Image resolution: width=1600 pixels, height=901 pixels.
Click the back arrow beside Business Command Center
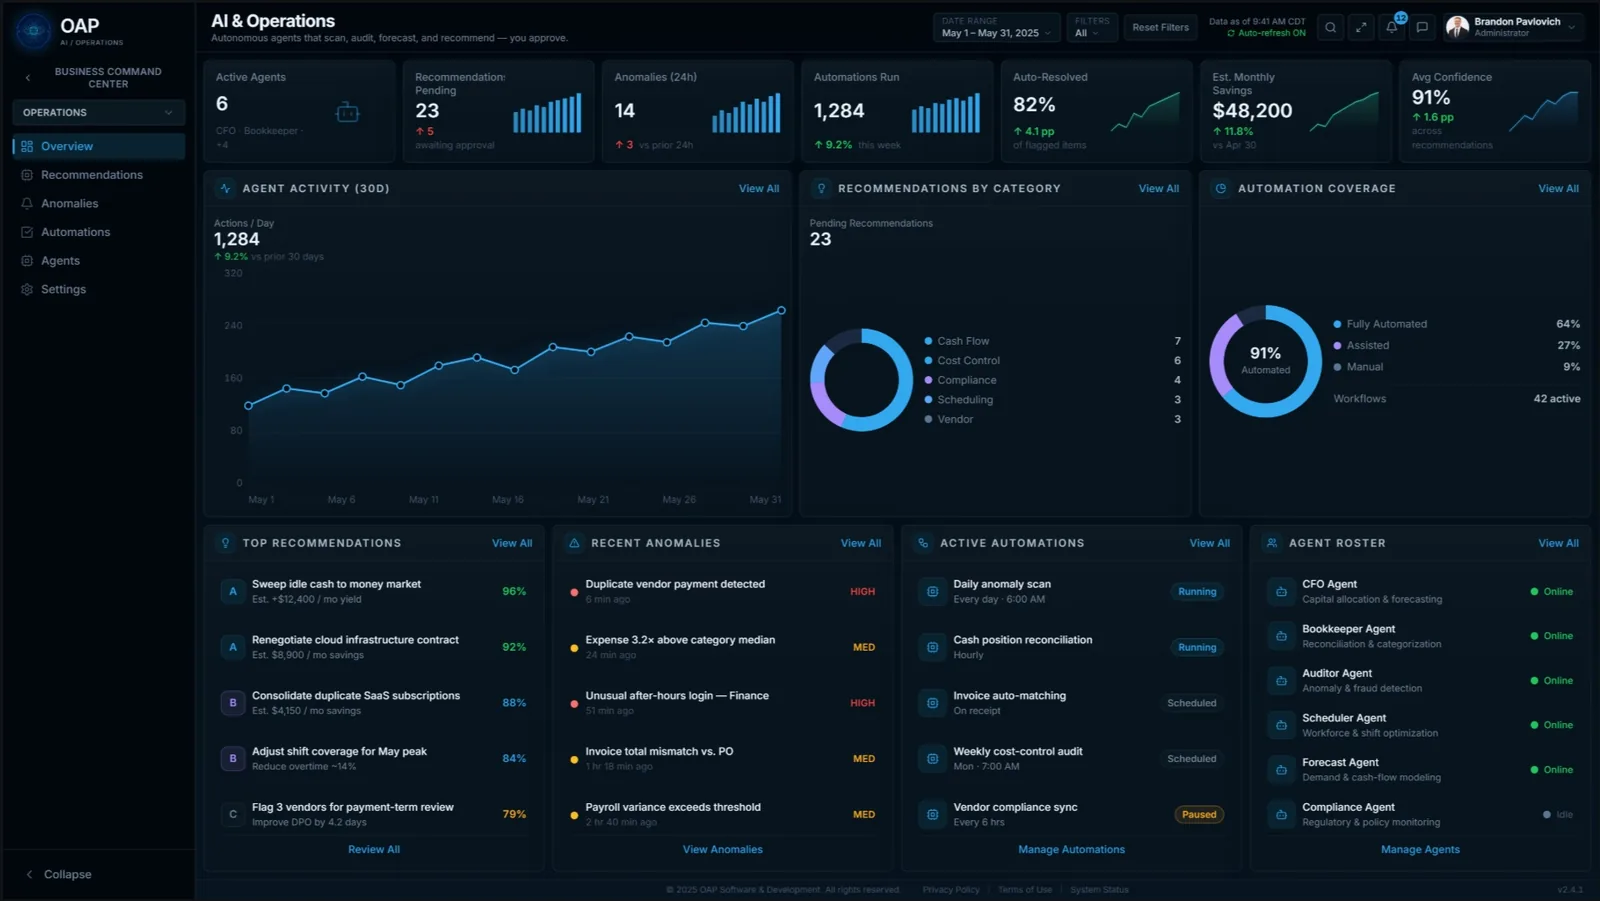tap(28, 77)
